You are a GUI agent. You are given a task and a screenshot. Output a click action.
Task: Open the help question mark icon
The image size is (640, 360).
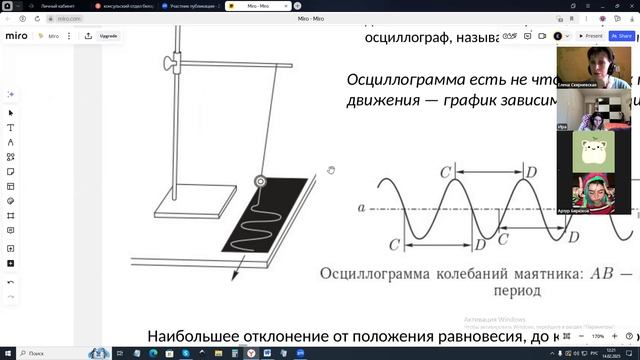[x=629, y=336]
